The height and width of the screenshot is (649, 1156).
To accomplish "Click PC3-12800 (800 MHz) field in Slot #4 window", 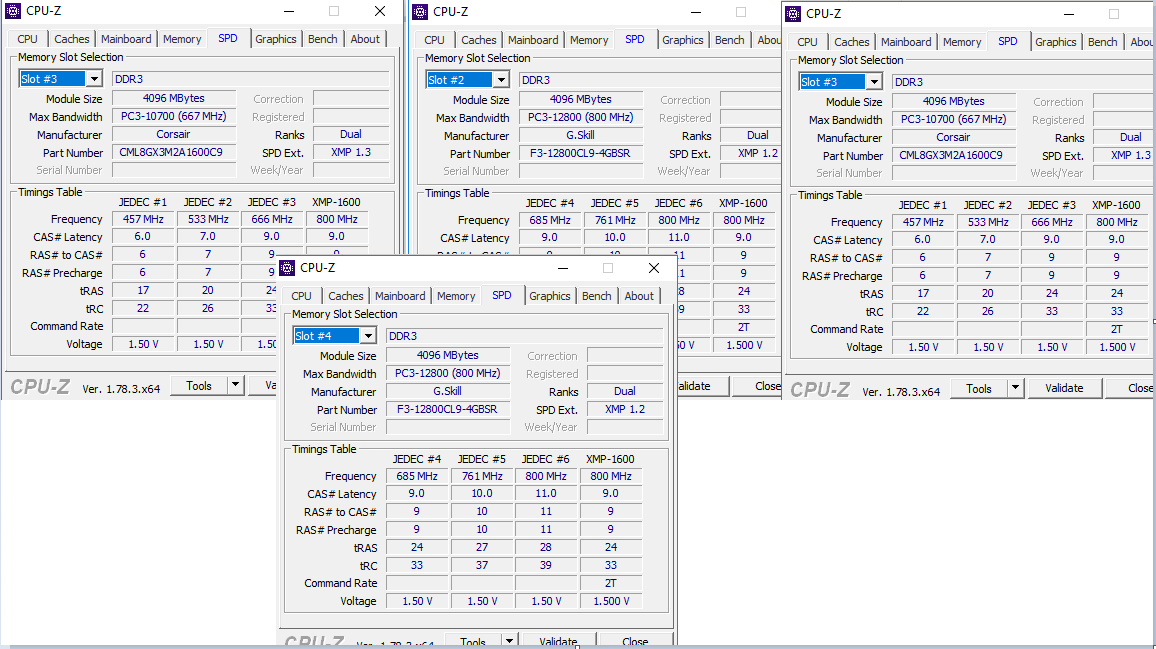I will (x=448, y=373).
